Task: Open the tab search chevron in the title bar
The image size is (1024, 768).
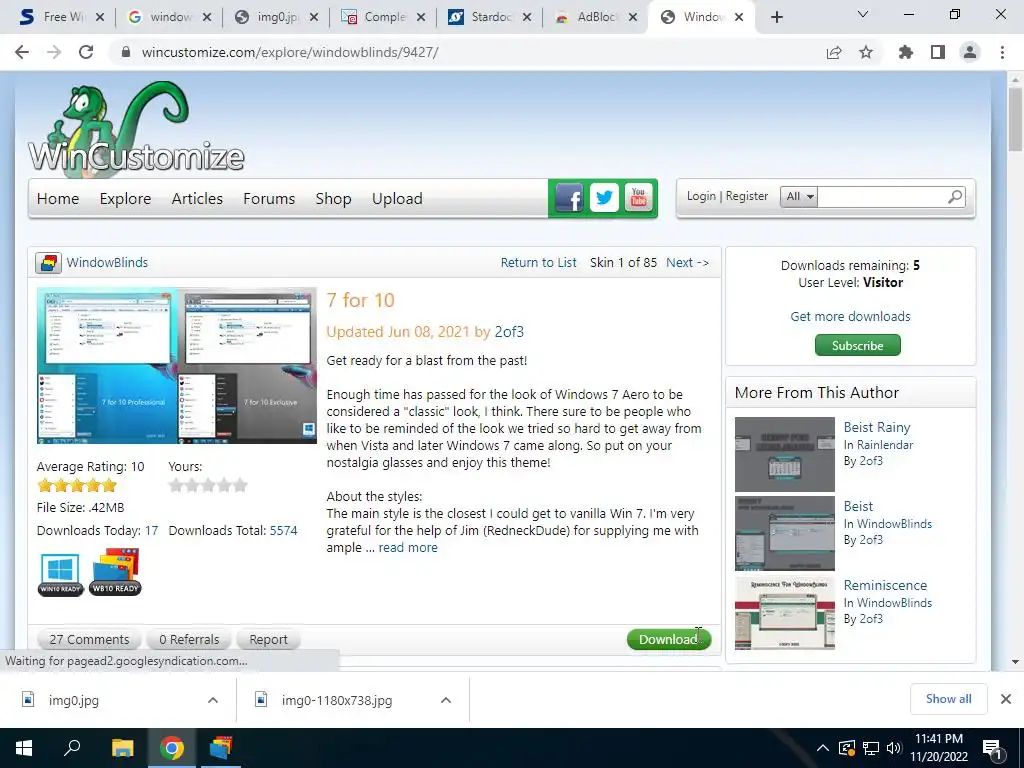Action: tap(863, 14)
